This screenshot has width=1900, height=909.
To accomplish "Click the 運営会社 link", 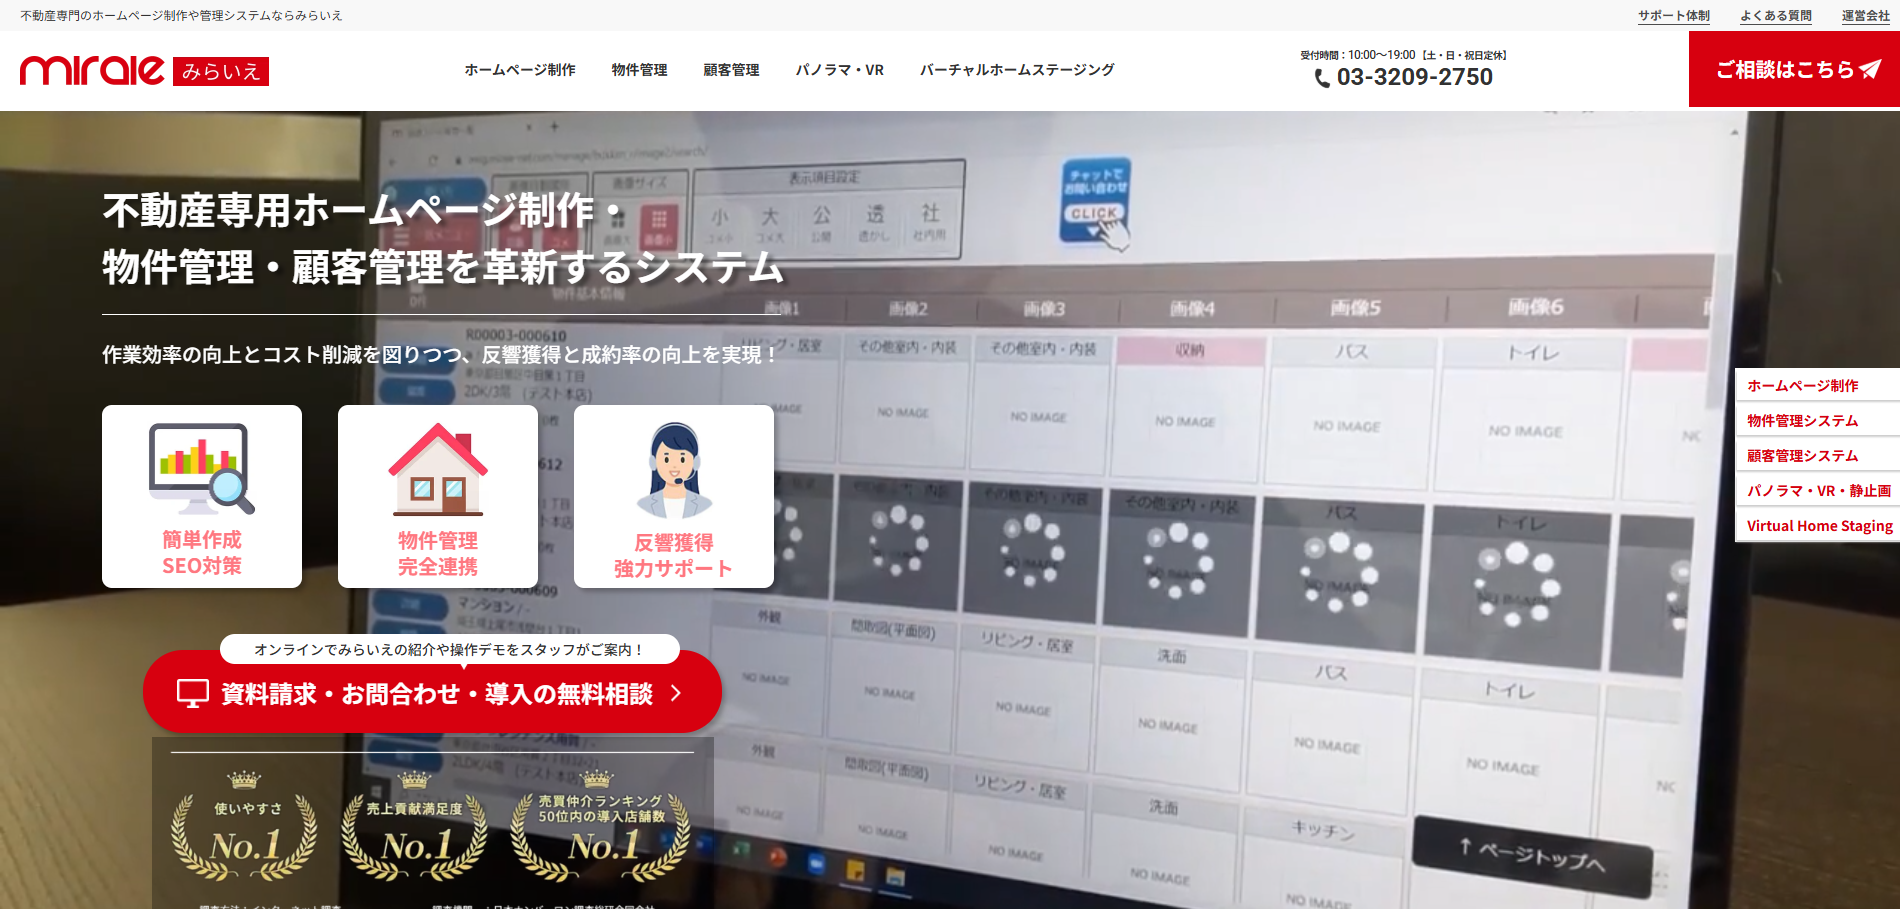I will (x=1866, y=16).
